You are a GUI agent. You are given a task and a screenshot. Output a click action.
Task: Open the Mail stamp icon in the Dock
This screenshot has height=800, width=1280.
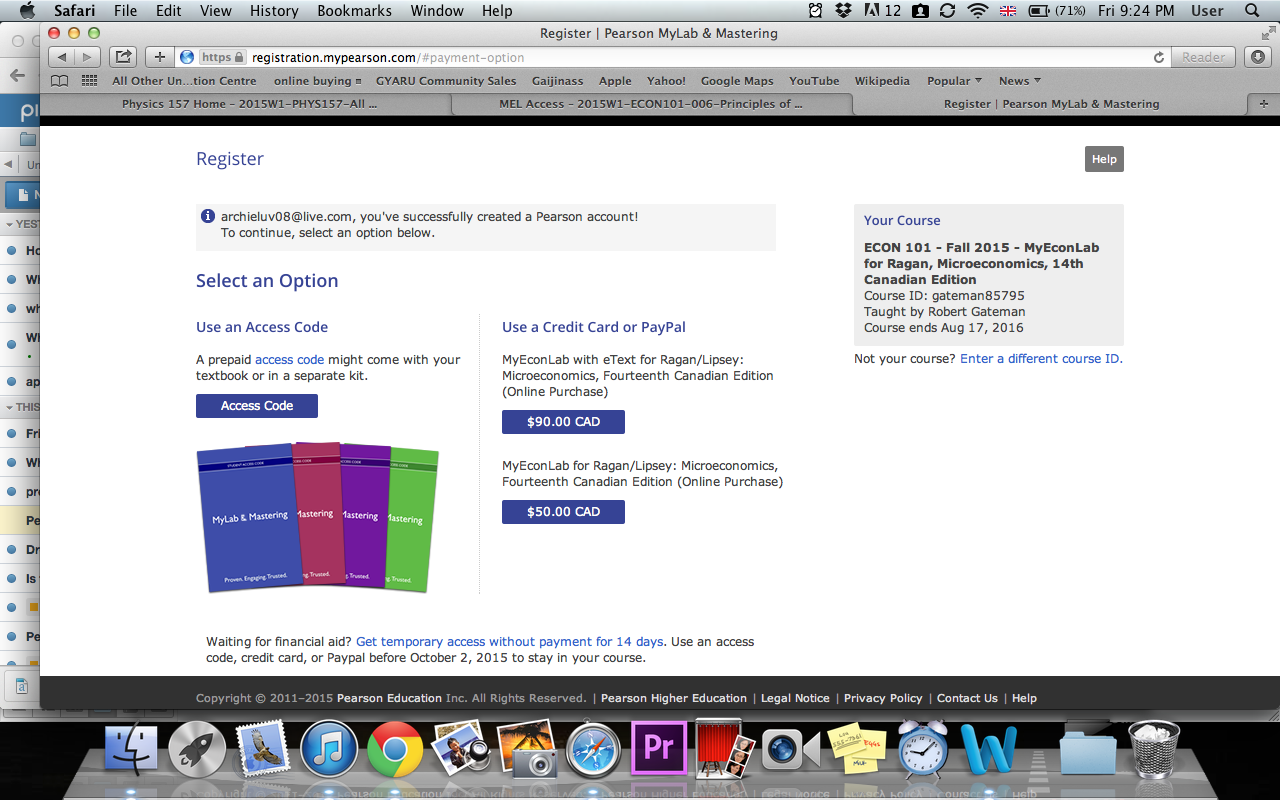pyautogui.click(x=263, y=751)
